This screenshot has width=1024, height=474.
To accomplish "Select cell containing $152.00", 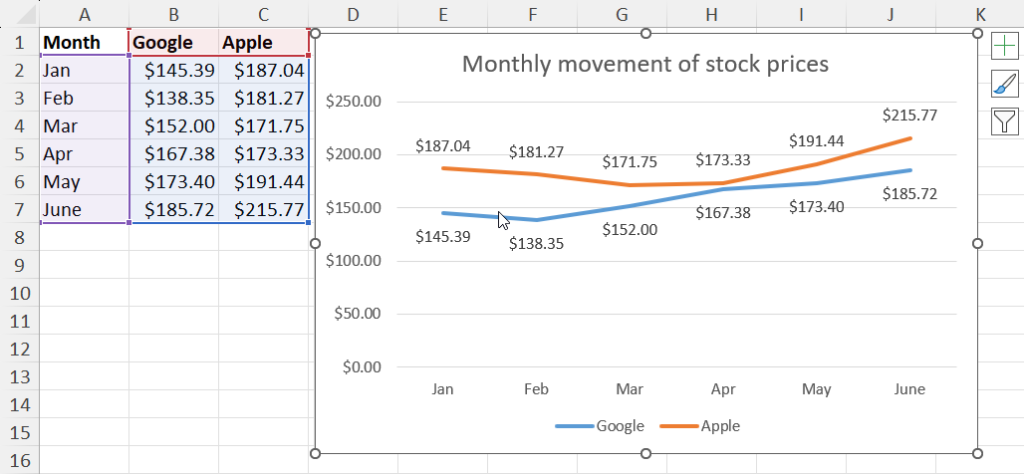I will pyautogui.click(x=174, y=126).
